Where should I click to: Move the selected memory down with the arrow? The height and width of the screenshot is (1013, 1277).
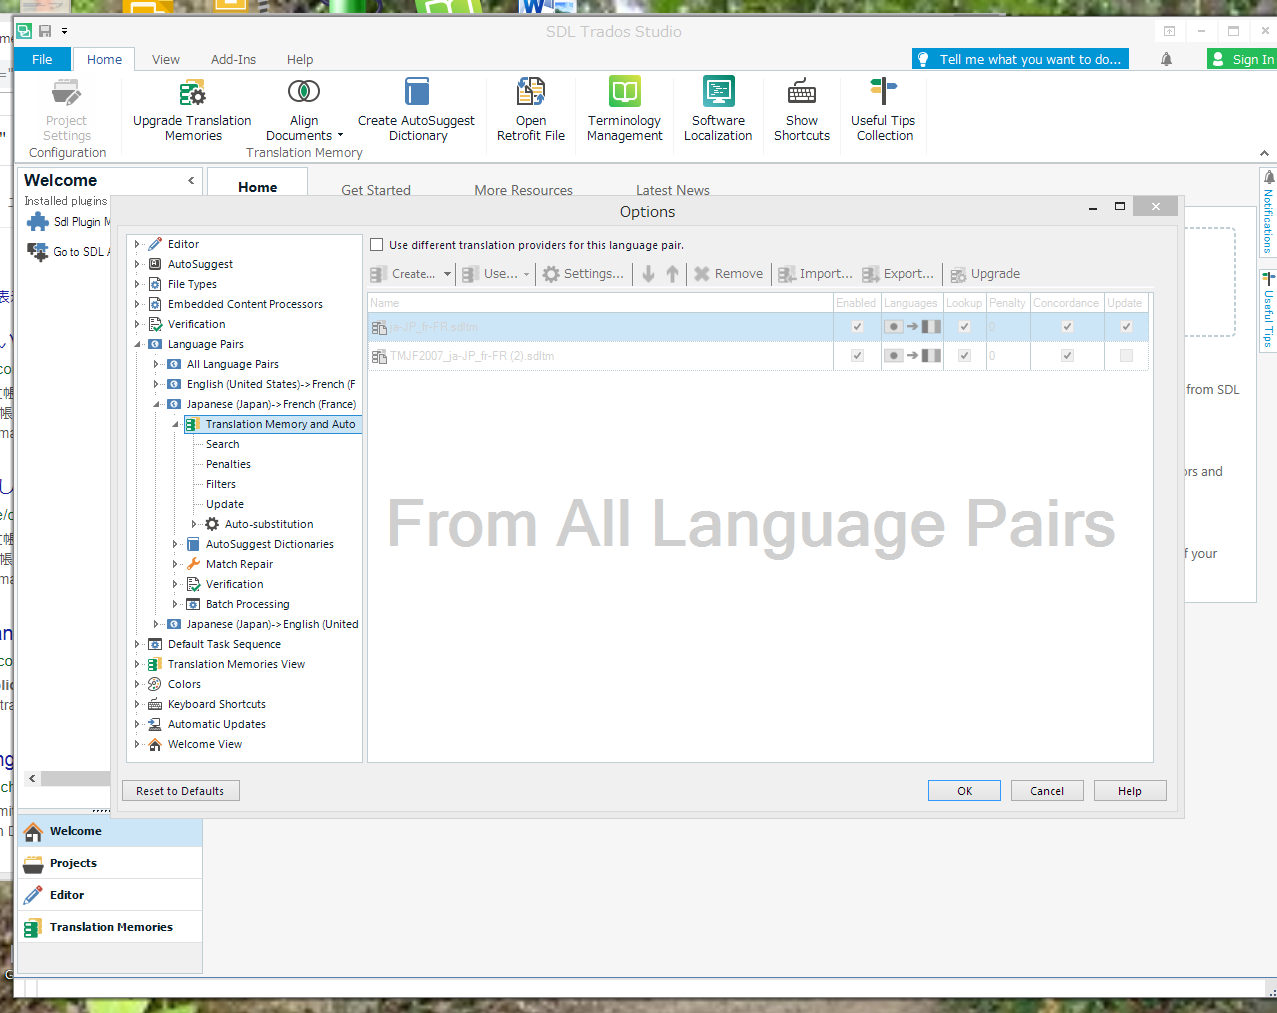point(648,274)
